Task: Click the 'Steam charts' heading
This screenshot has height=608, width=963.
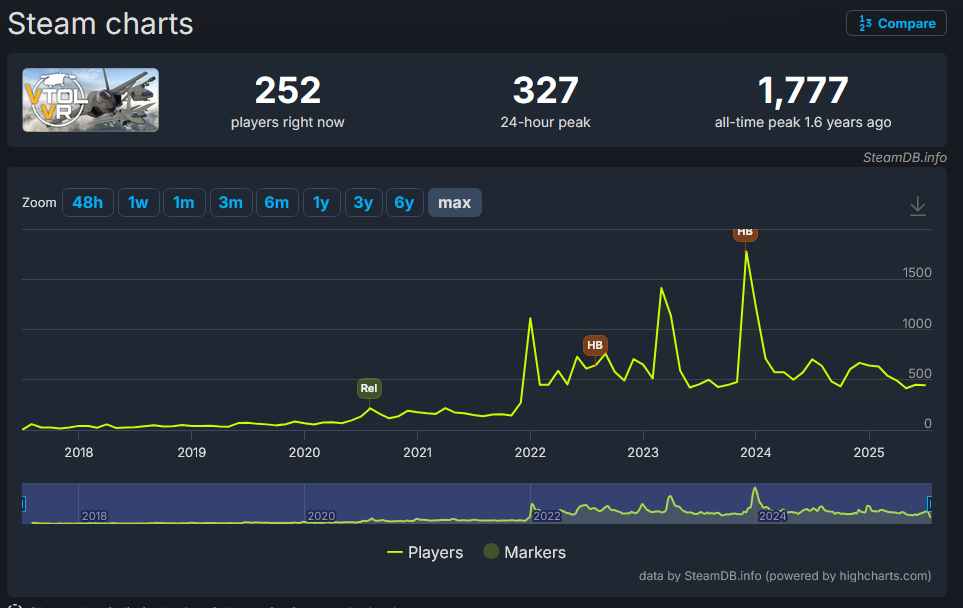Action: click(x=101, y=24)
